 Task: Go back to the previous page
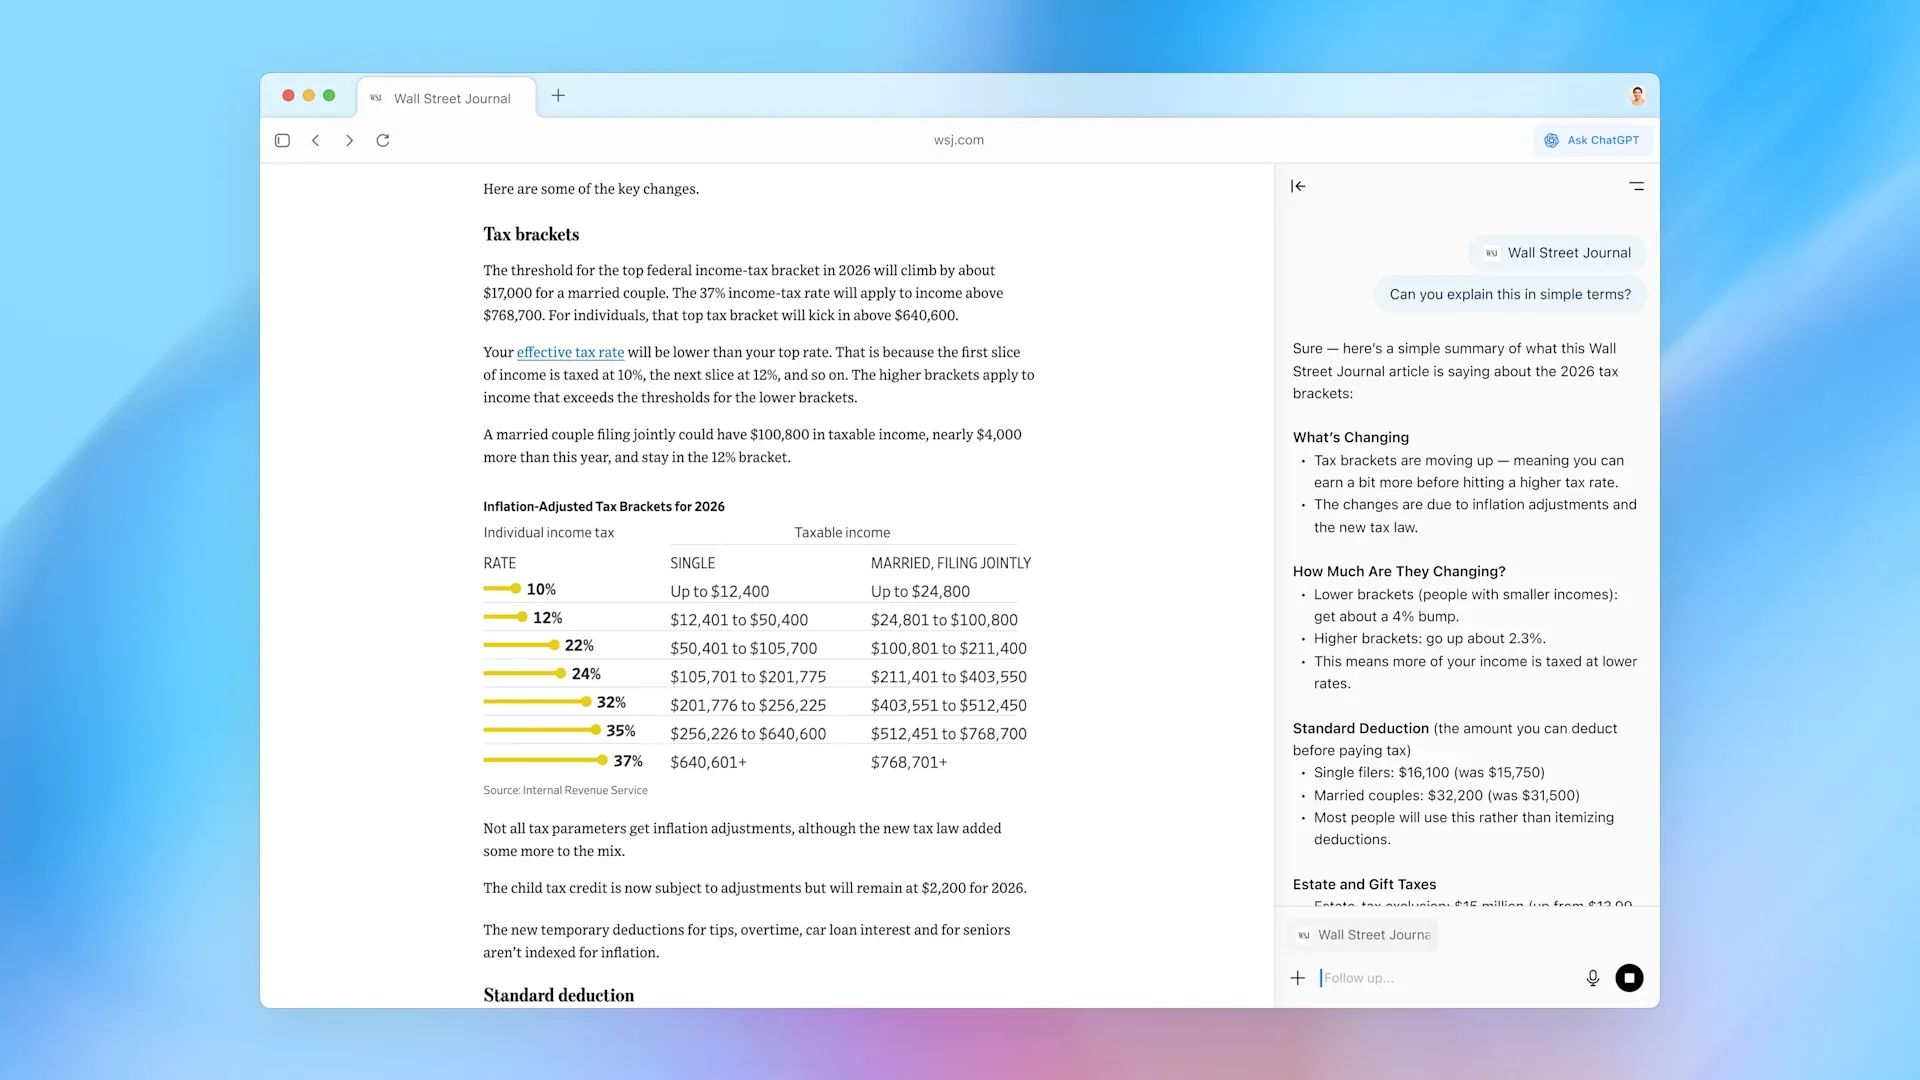316,140
